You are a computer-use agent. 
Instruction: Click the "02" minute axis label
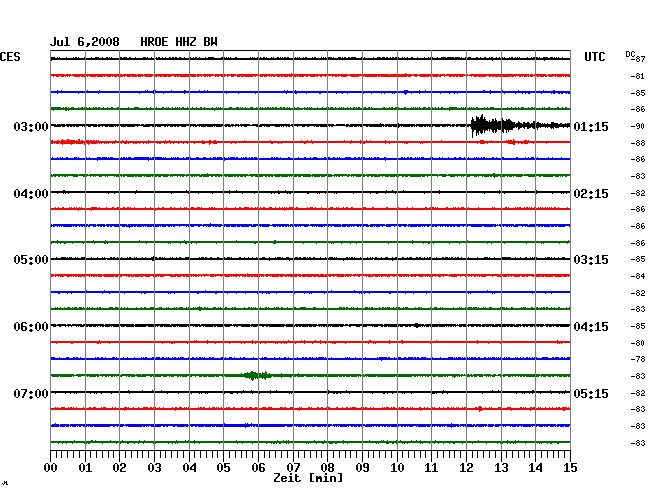click(119, 468)
